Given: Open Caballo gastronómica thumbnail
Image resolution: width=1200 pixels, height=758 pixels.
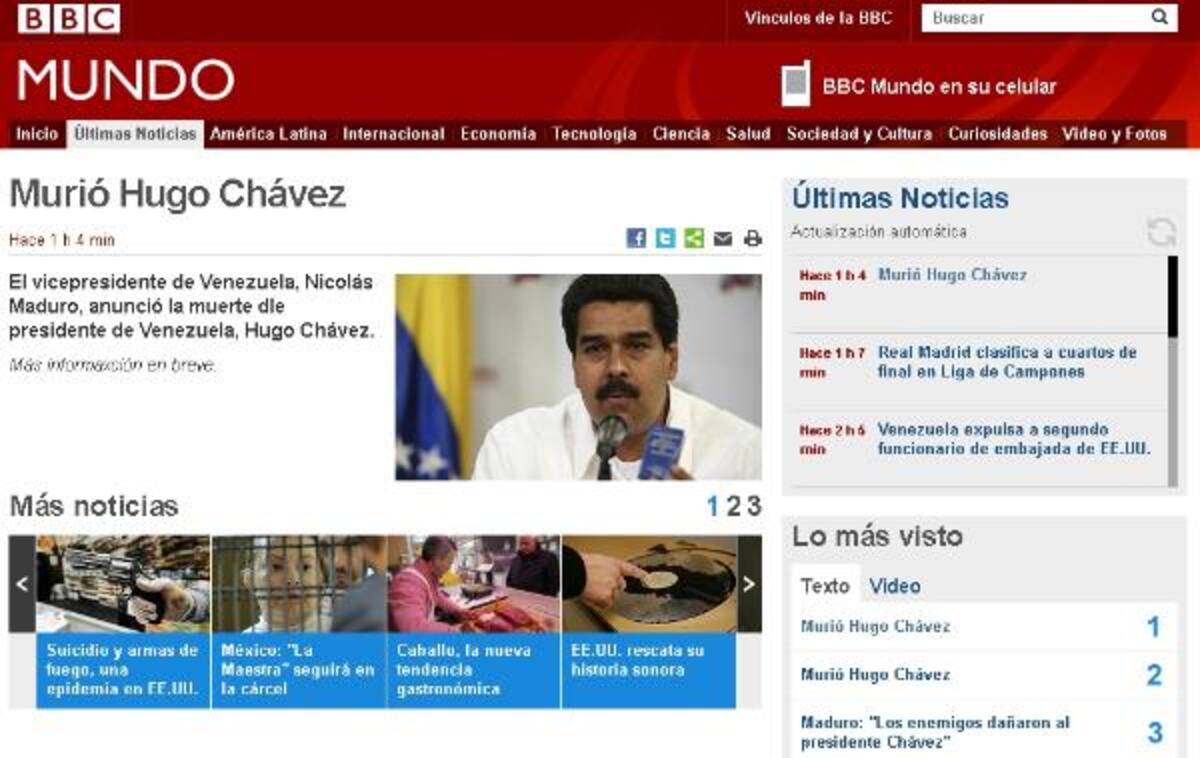Looking at the screenshot, I should [474, 584].
